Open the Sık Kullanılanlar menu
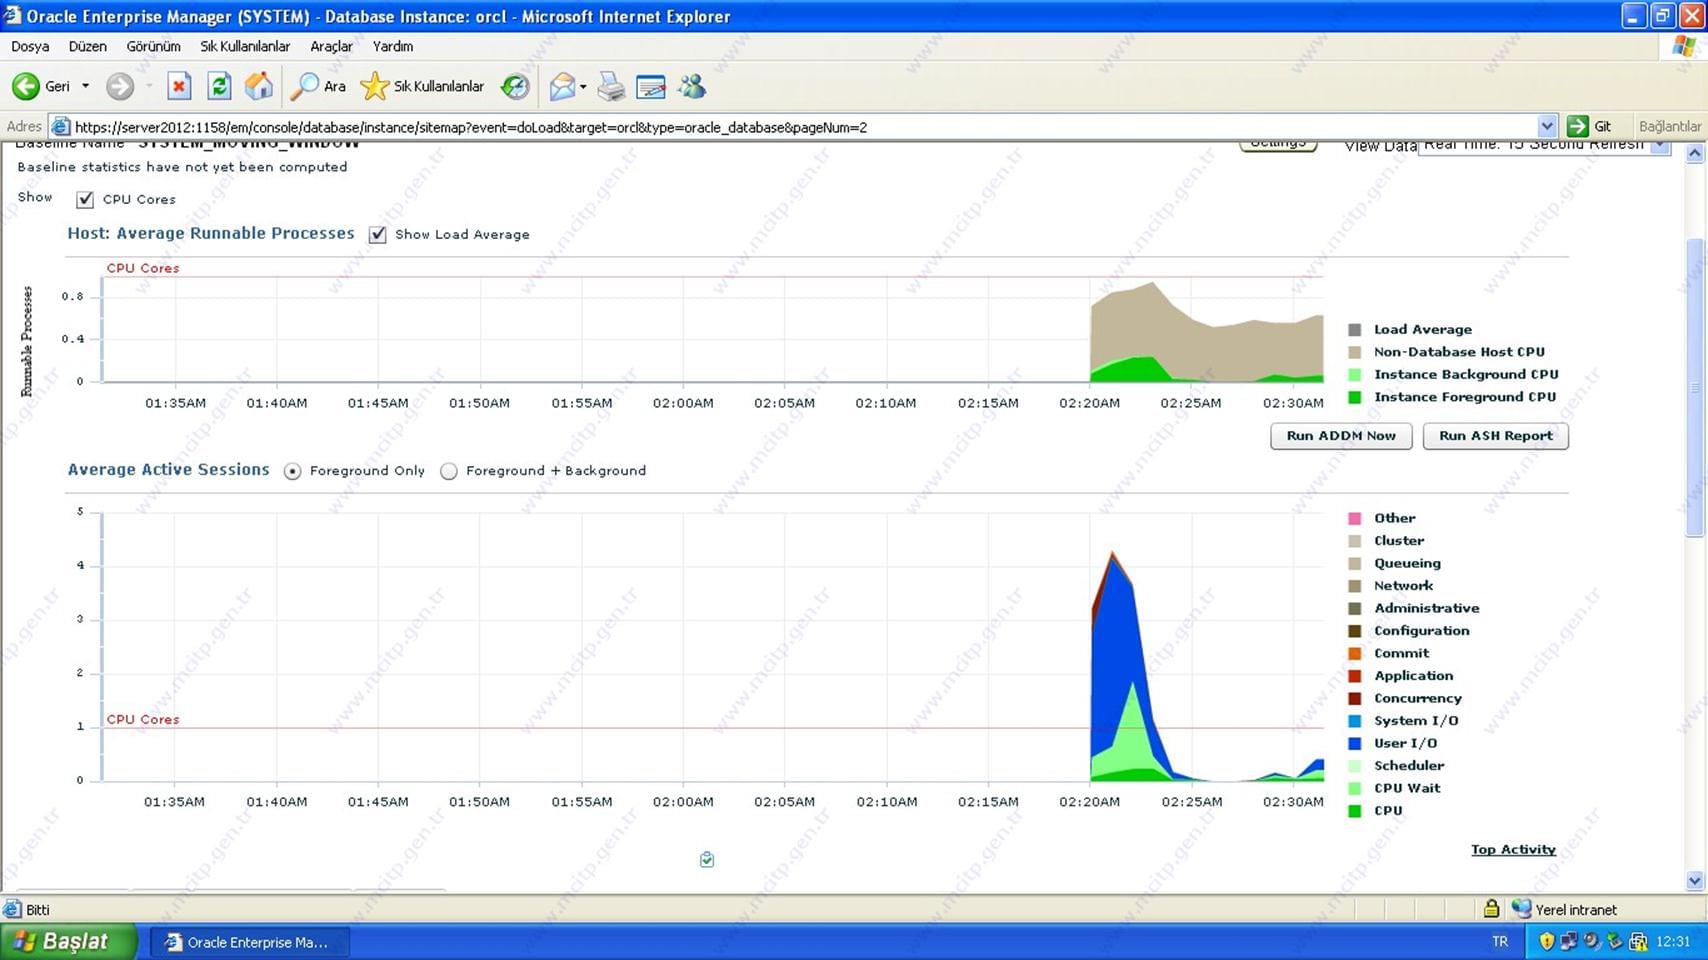 click(x=245, y=46)
